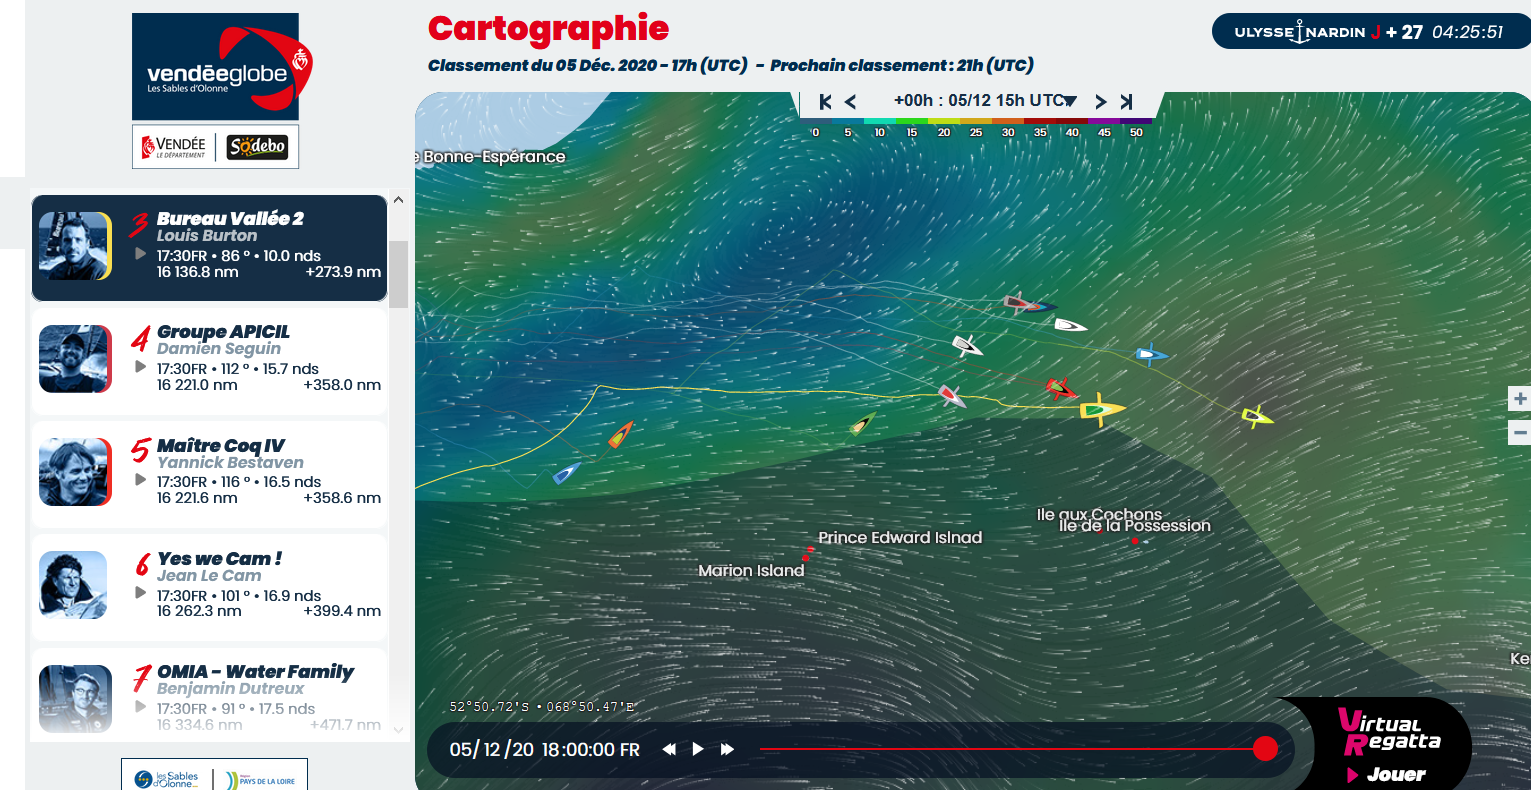The image size is (1531, 790).
Task: Expand Maître Coq IV details triangle
Action: click(x=141, y=480)
